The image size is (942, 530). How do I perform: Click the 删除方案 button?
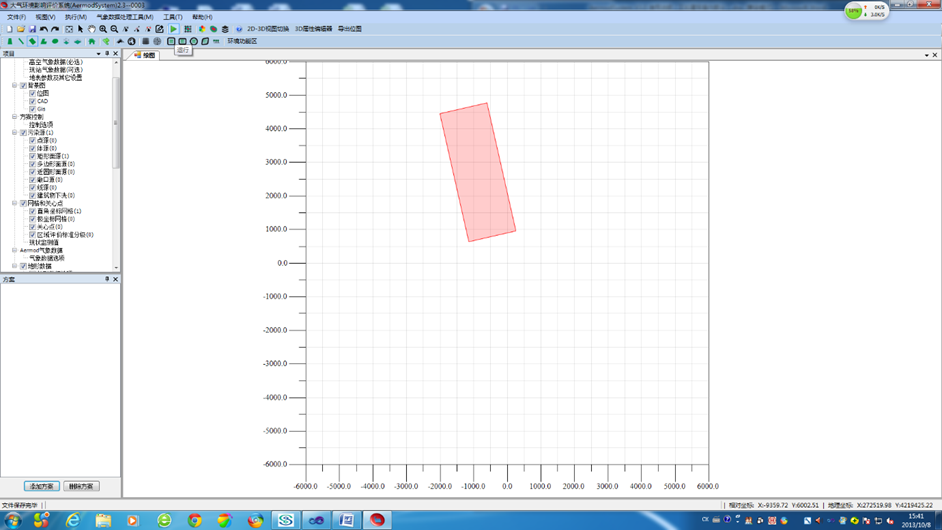[x=81, y=486]
